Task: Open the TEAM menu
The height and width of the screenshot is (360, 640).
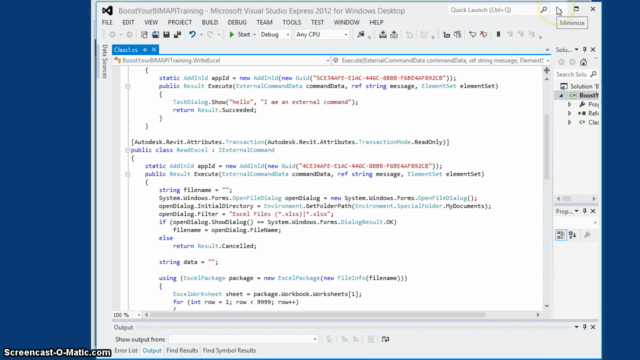Action: pyautogui.click(x=264, y=22)
